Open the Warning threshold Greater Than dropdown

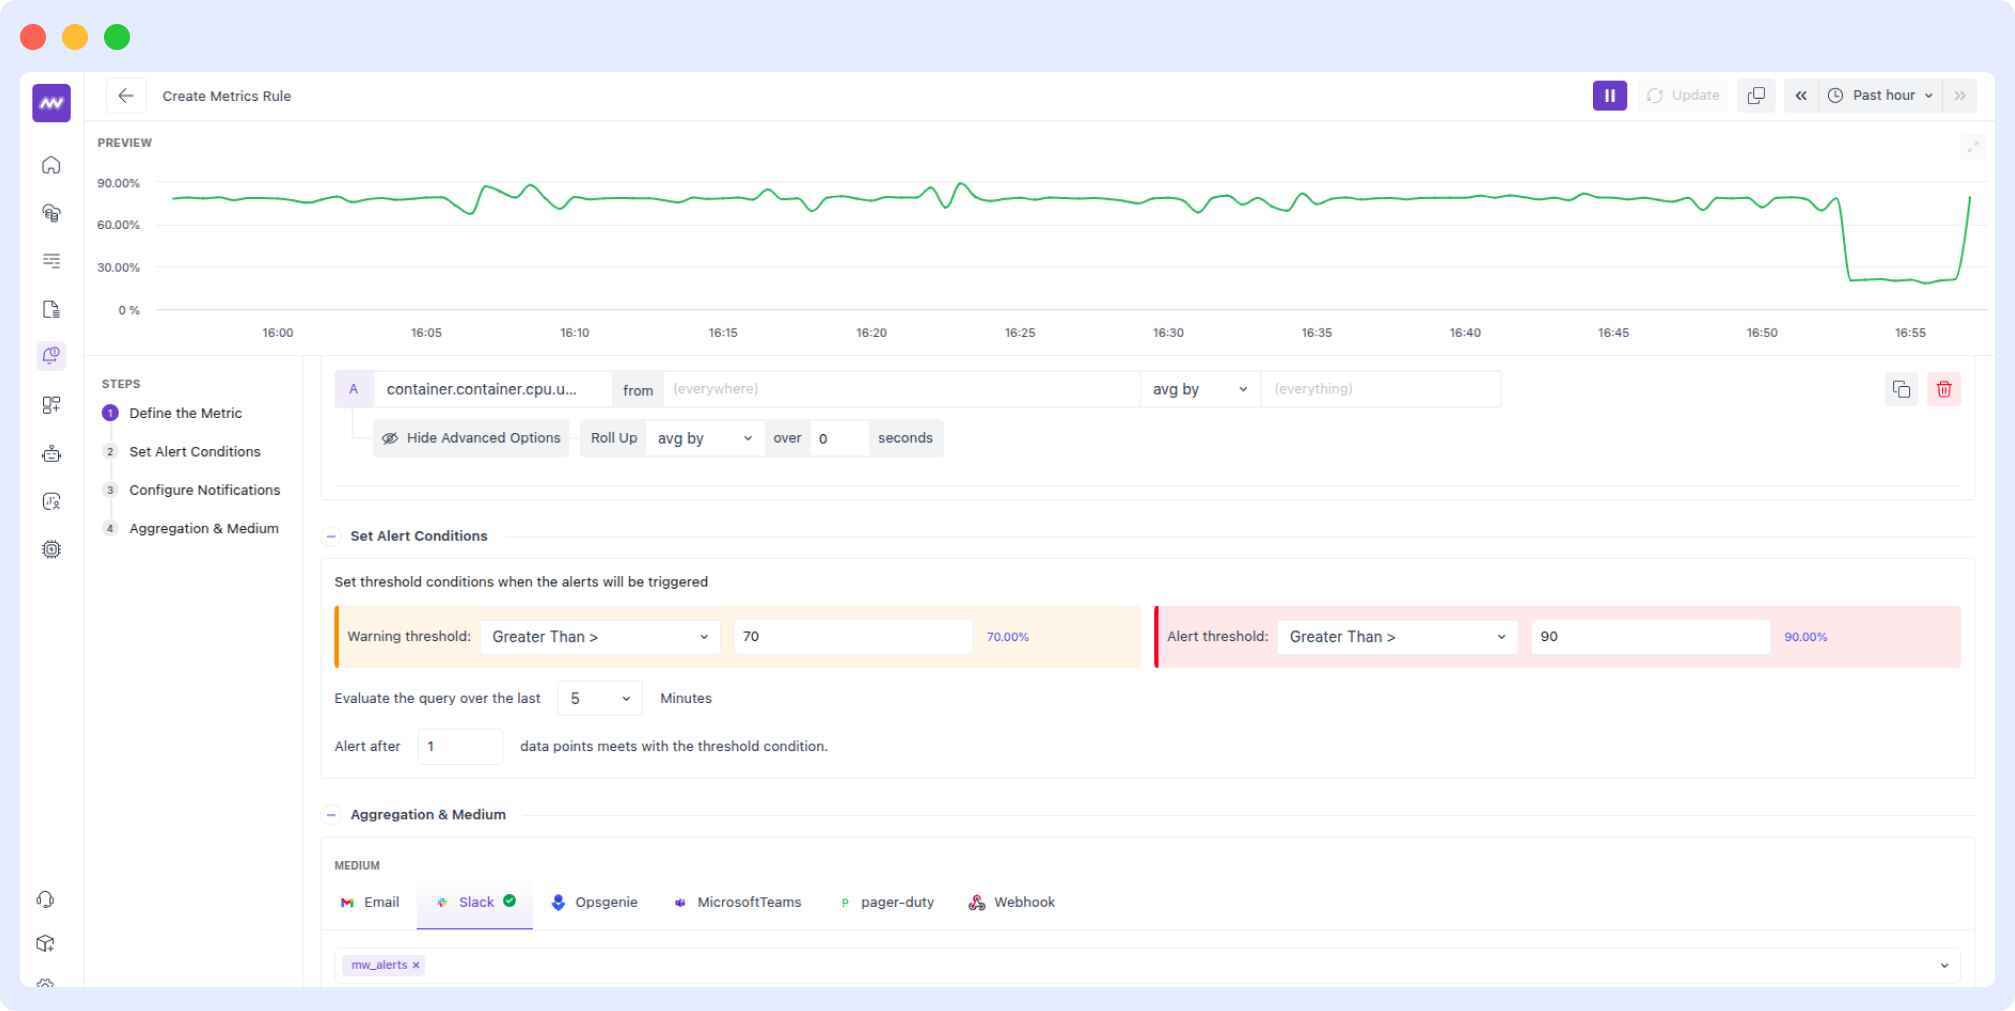tap(600, 637)
